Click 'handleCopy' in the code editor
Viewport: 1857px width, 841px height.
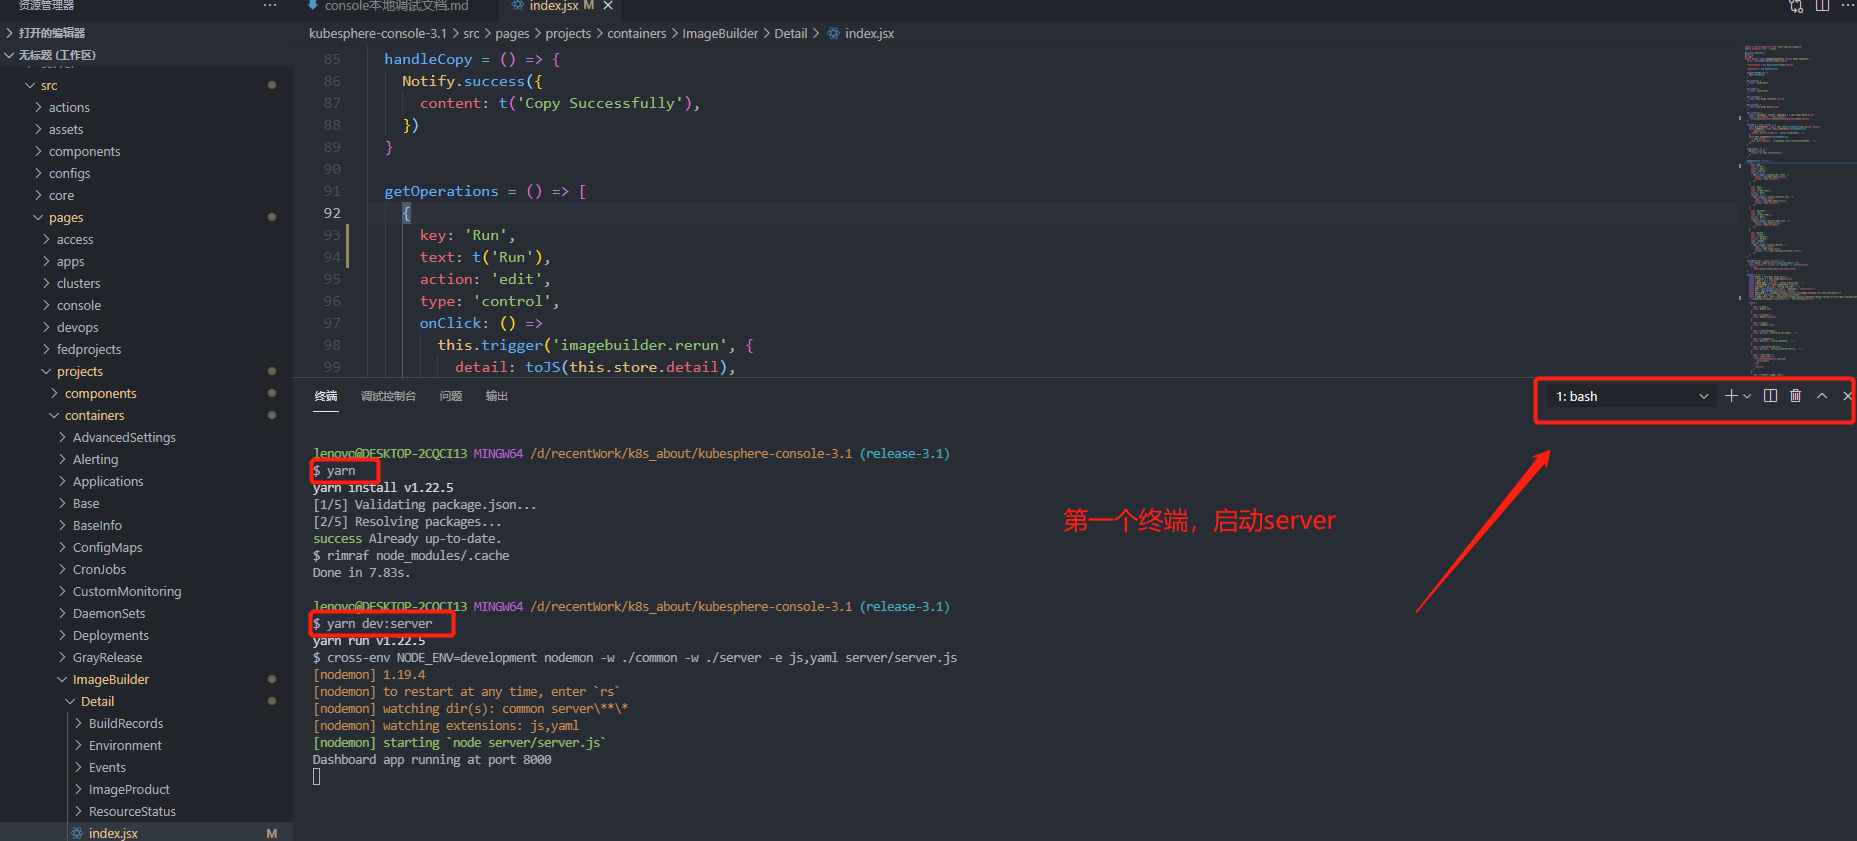coord(428,59)
